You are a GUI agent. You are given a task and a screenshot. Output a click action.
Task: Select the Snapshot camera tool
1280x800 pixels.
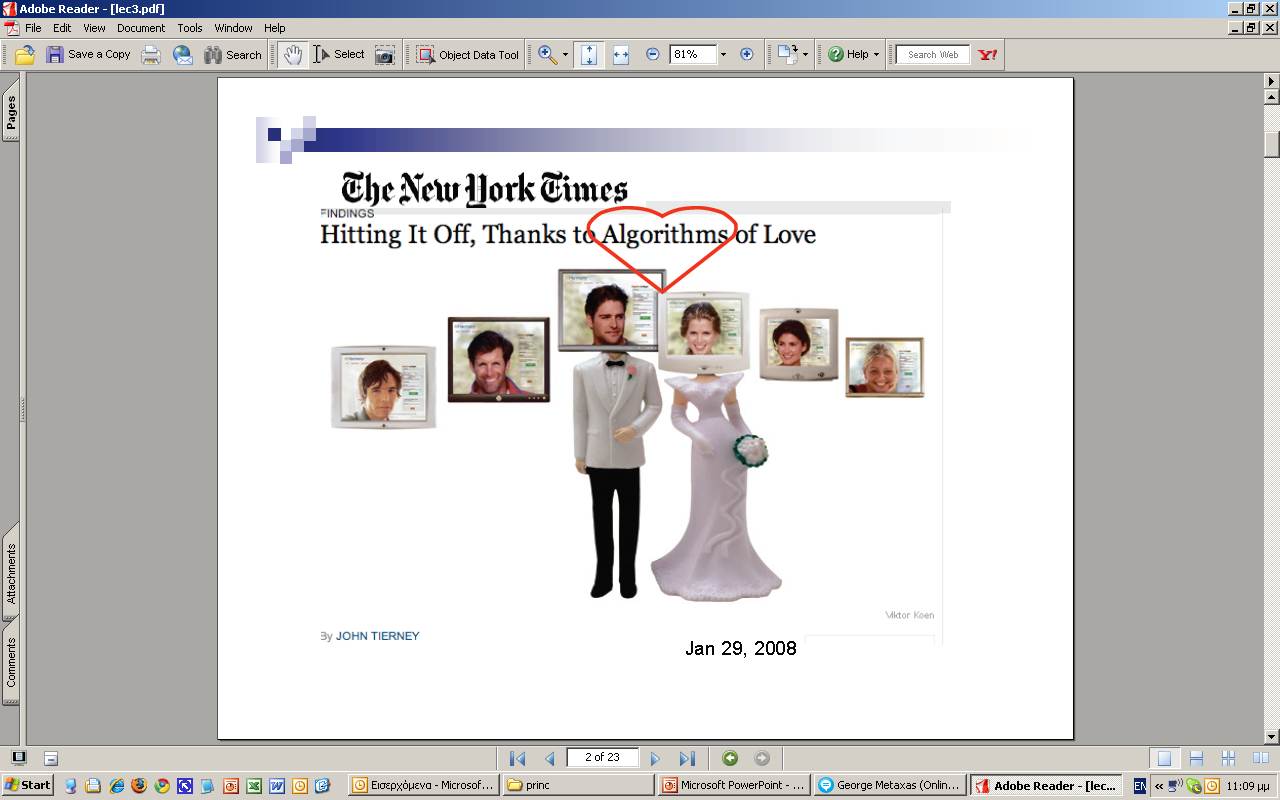385,55
